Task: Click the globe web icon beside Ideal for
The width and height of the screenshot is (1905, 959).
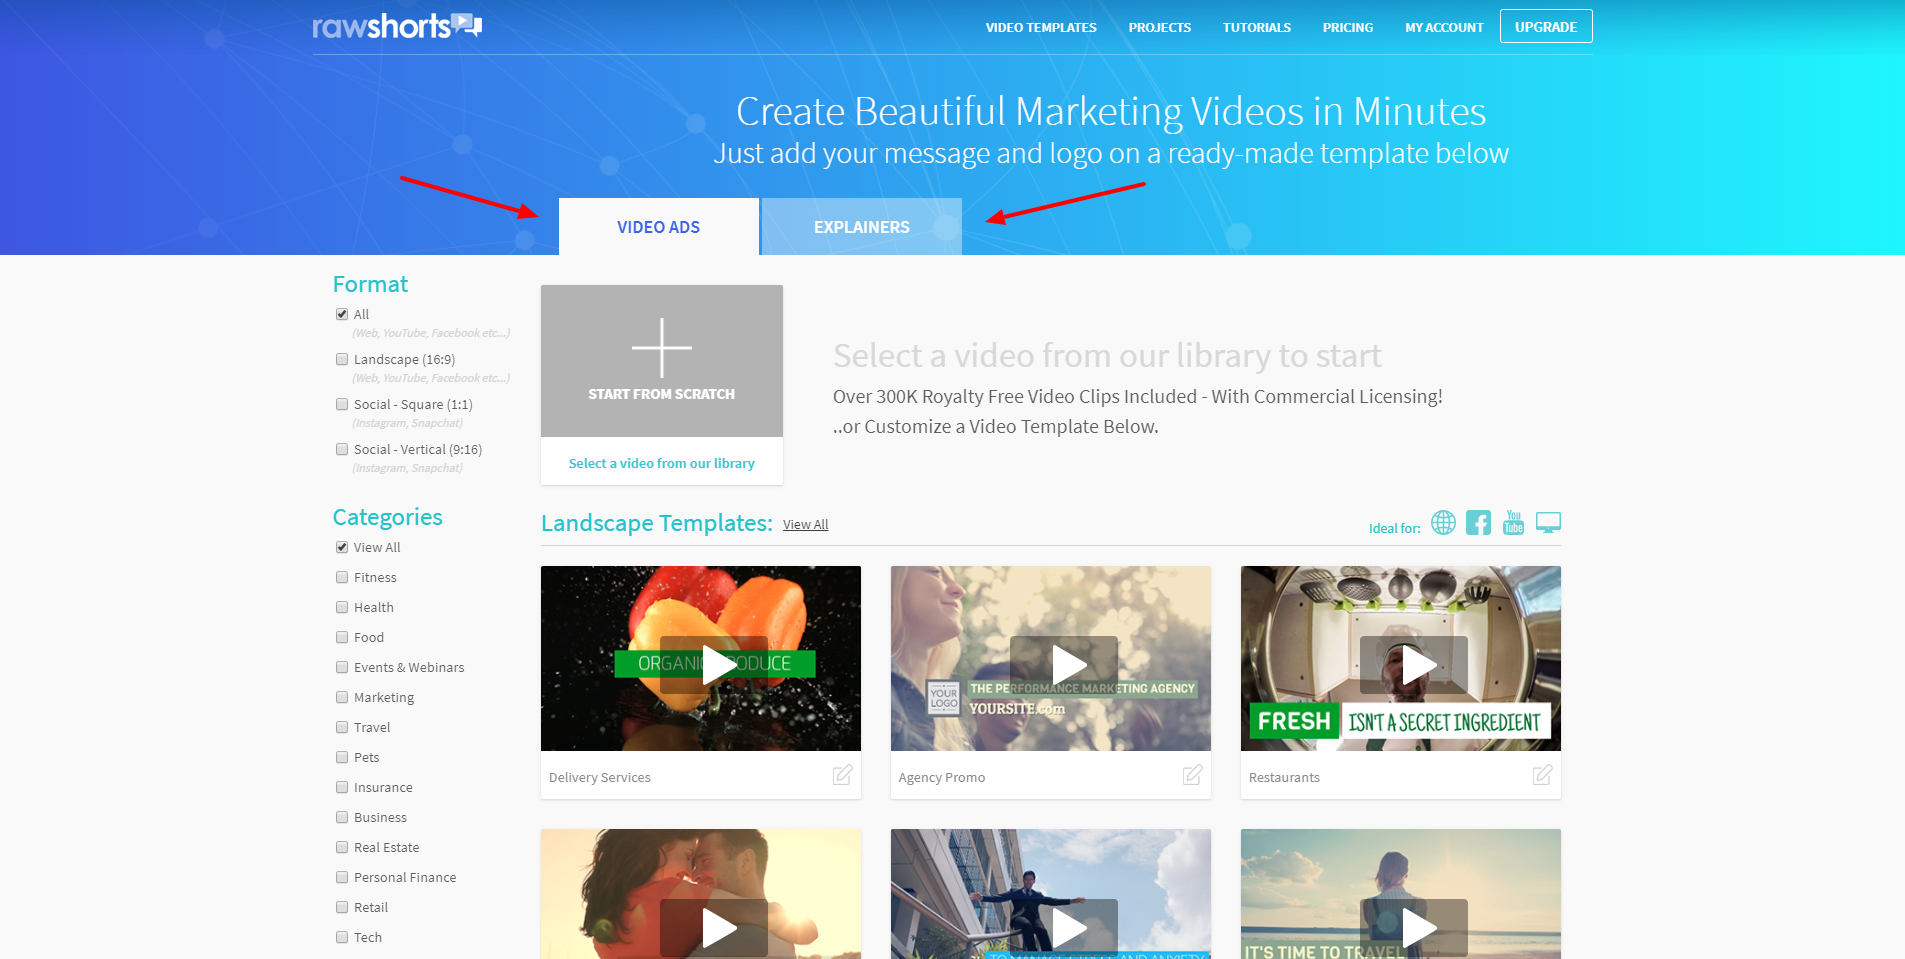Action: pyautogui.click(x=1443, y=522)
